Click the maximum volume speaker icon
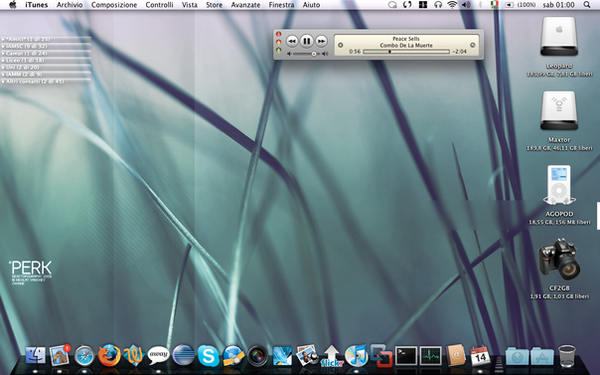 point(325,54)
